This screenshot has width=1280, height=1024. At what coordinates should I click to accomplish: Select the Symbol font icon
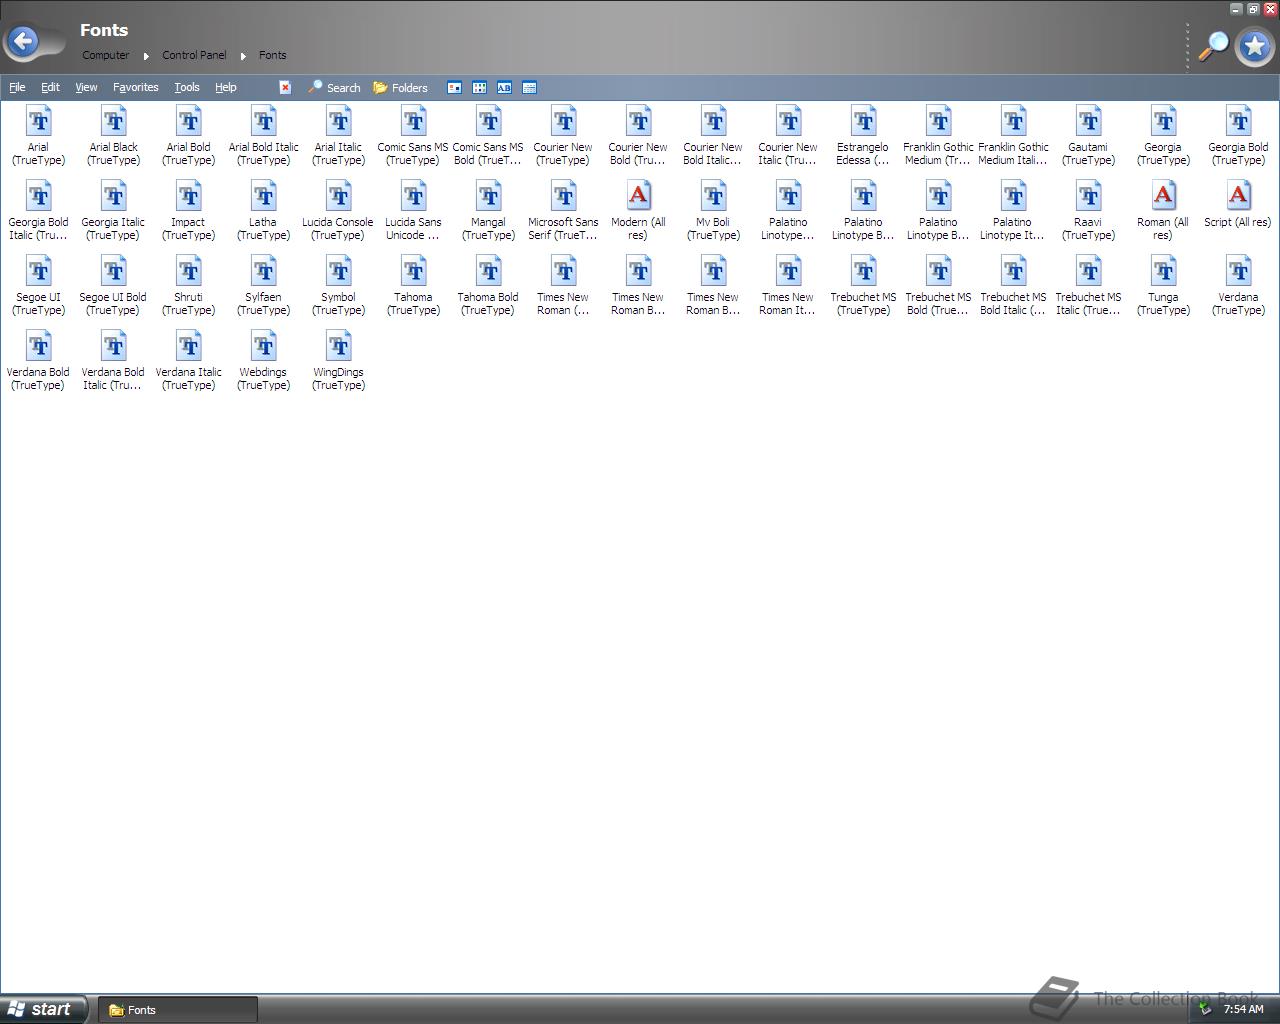[338, 285]
